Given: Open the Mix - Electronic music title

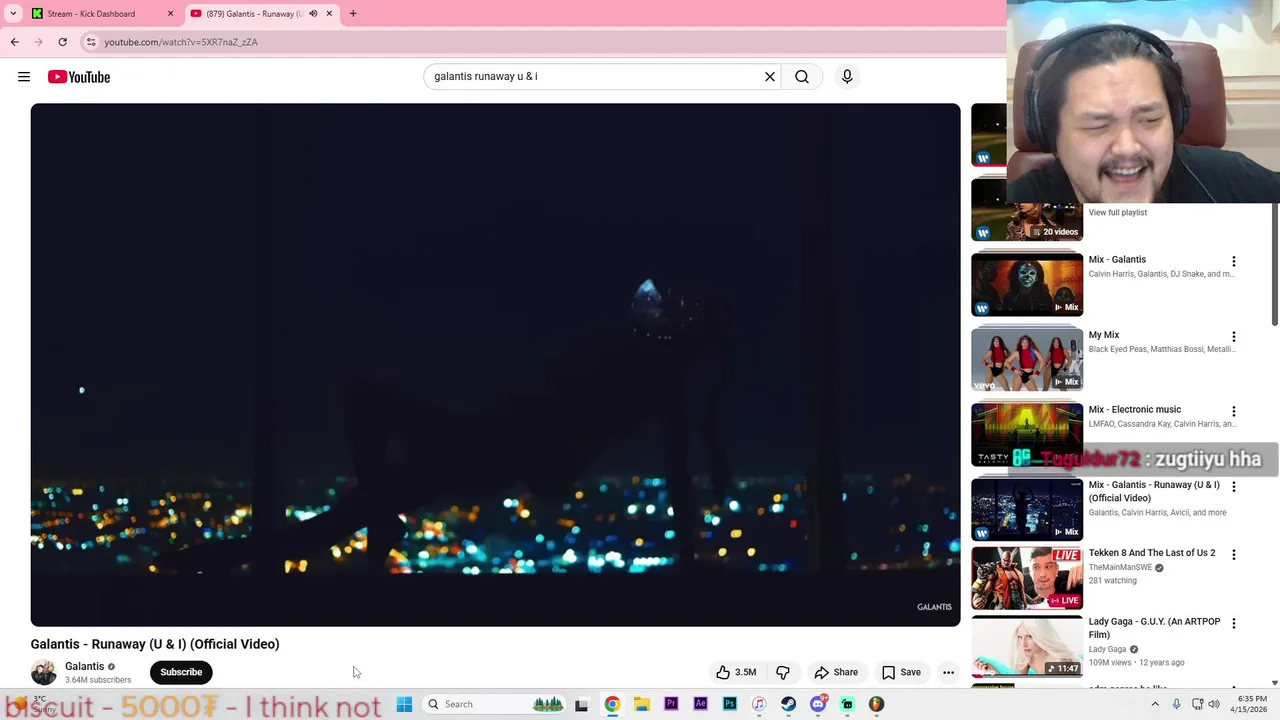Looking at the screenshot, I should click(1134, 409).
